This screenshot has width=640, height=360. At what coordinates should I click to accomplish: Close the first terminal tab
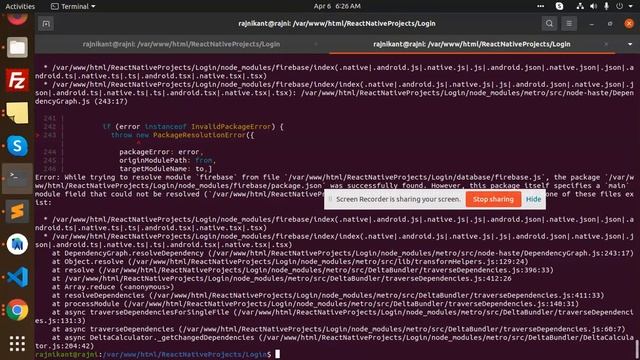click(316, 44)
